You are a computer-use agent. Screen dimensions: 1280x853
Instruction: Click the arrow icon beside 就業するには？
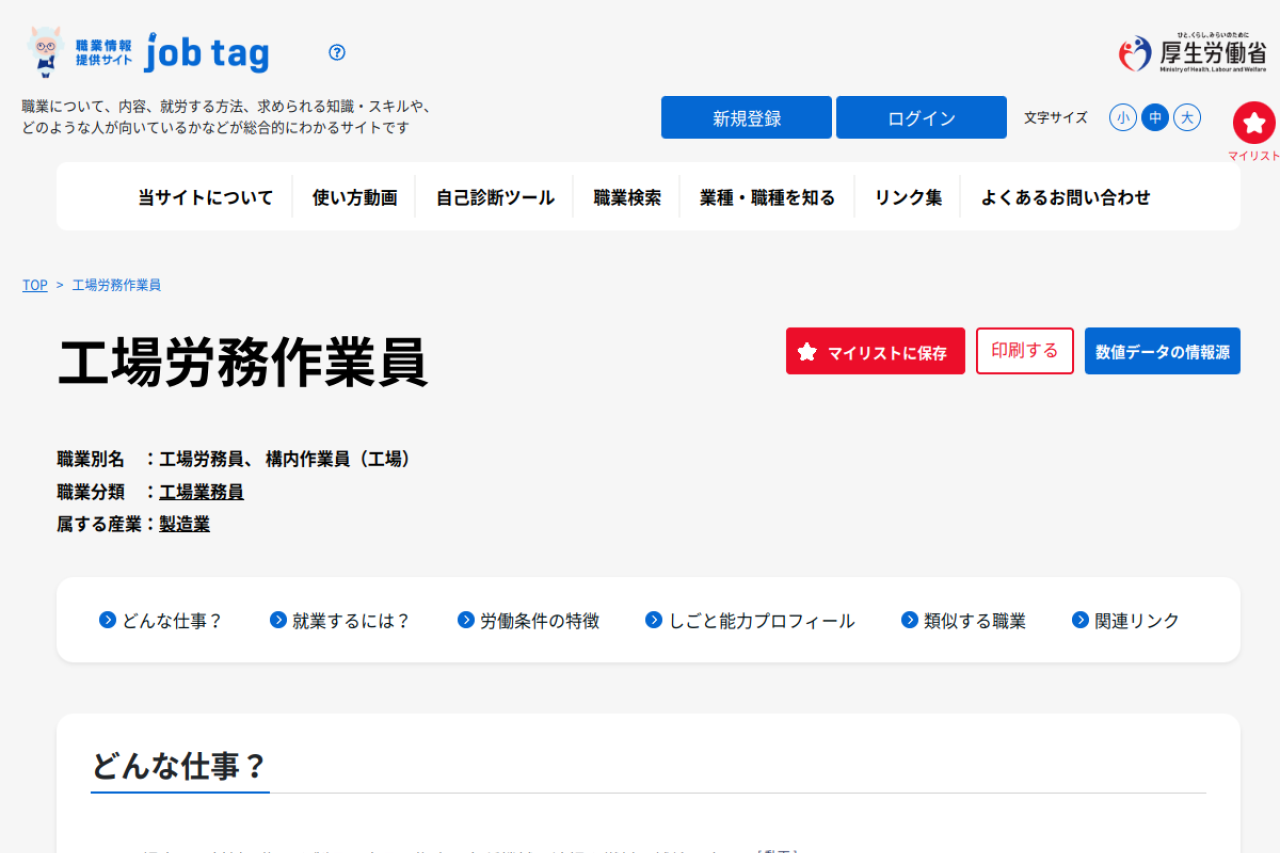tap(278, 620)
